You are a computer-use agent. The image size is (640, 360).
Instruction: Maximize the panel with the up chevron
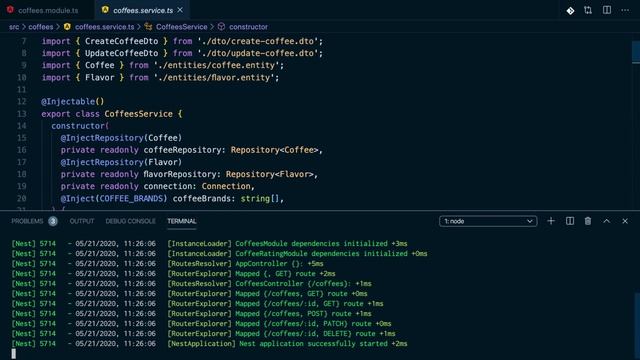tap(607, 221)
